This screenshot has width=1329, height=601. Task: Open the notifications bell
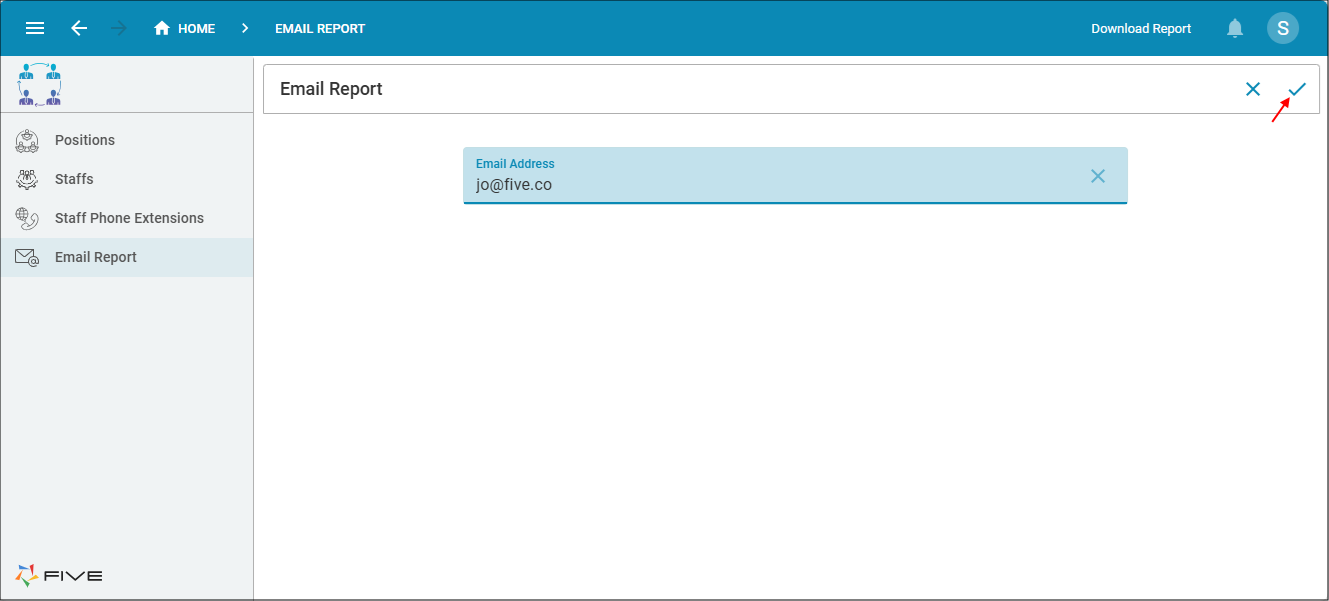1235,28
